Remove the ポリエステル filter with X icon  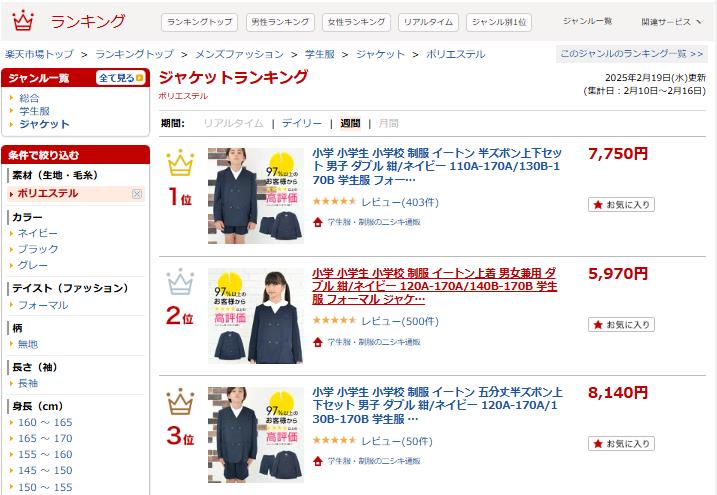137,194
